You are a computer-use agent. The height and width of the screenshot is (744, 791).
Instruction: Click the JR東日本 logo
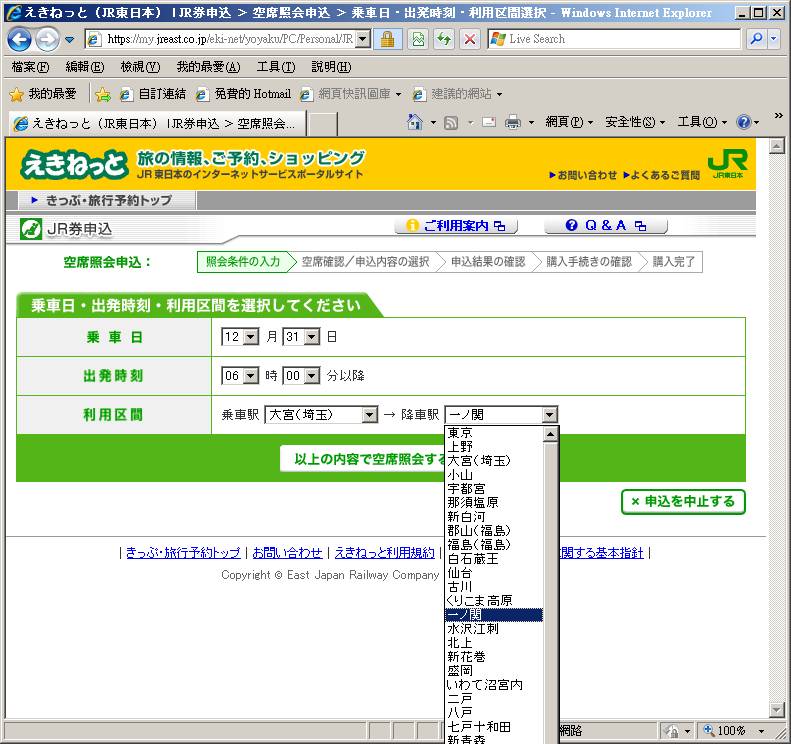click(x=727, y=165)
